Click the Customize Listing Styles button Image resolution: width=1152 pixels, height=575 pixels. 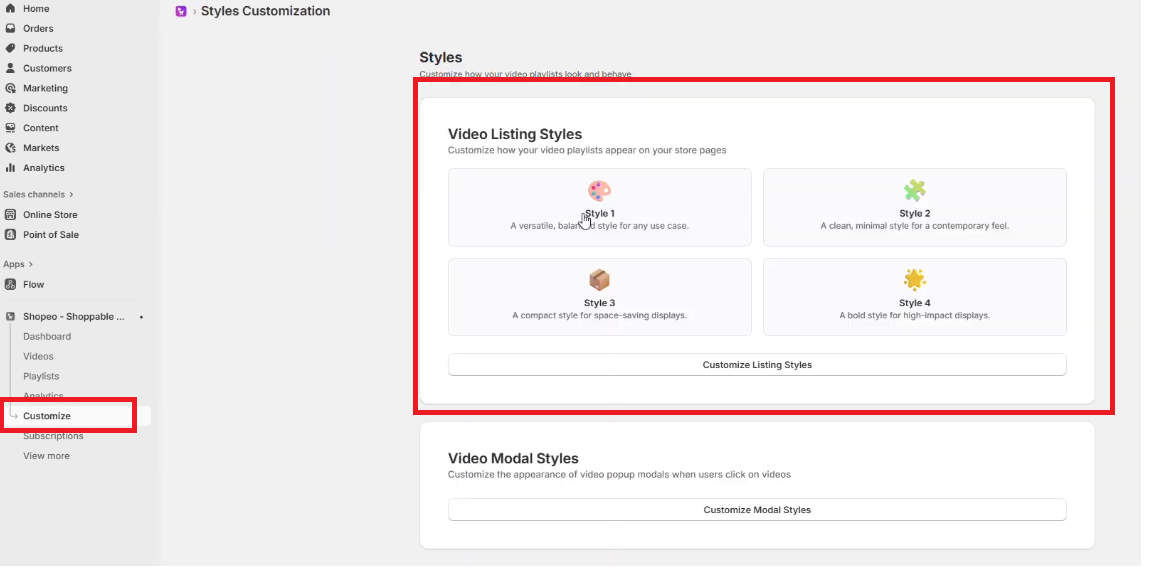click(x=757, y=365)
